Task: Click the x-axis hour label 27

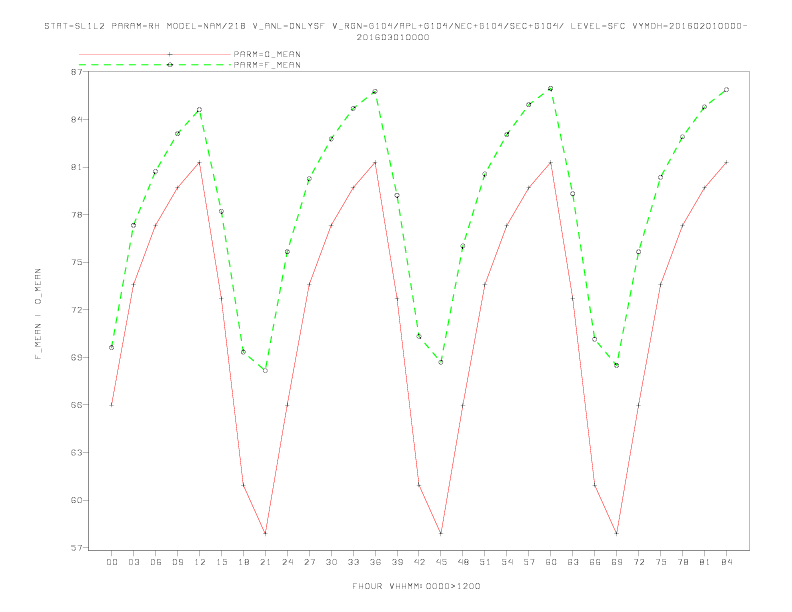Action: (x=309, y=562)
